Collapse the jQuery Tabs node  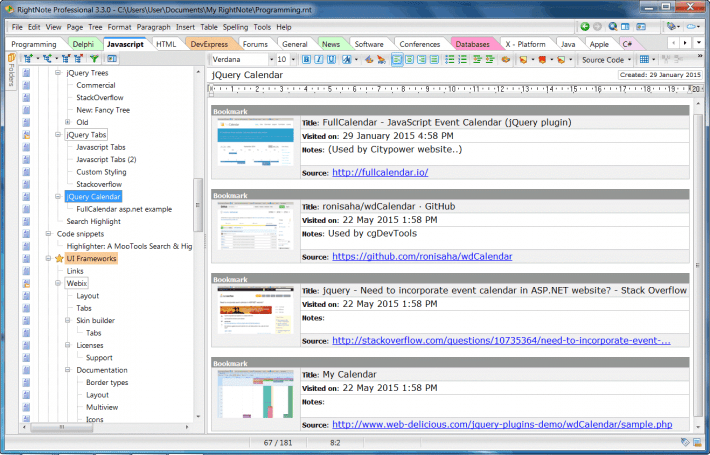(x=58, y=134)
